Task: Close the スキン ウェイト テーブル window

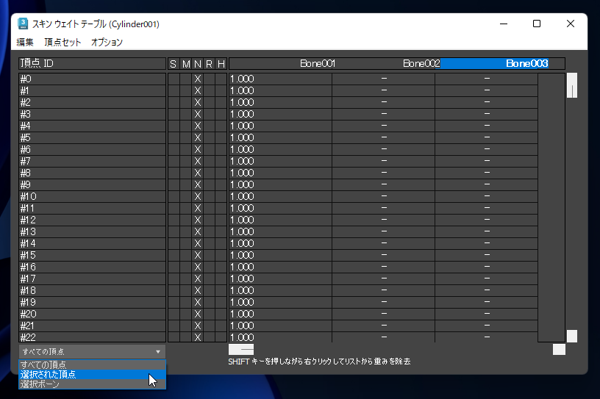Action: click(571, 24)
